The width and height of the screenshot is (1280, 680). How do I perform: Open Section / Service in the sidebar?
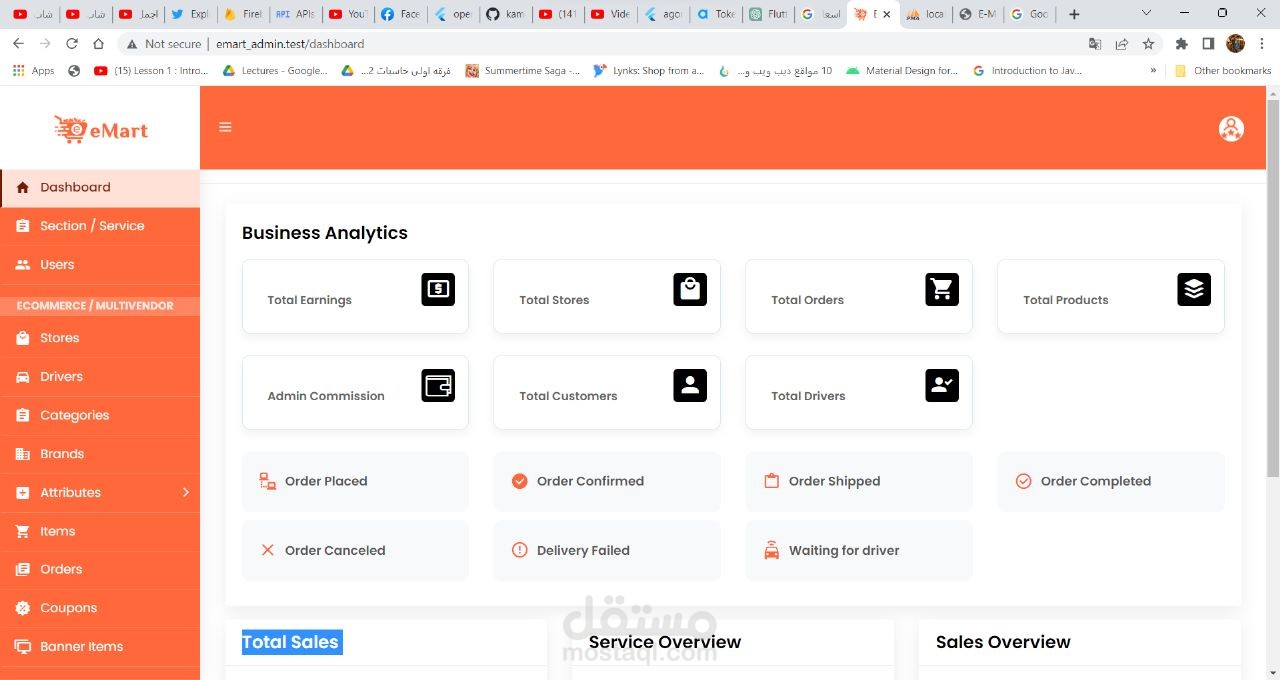click(100, 226)
